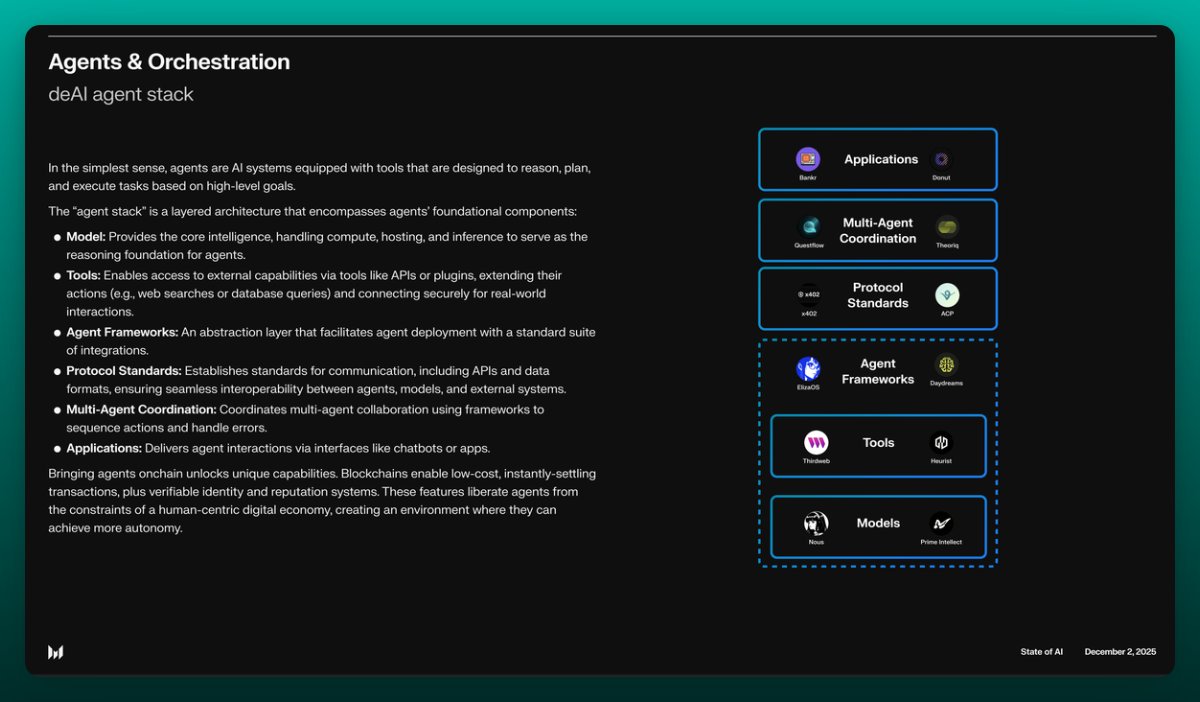Click the ACP protocol icon
The width and height of the screenshot is (1200, 702).
(947, 295)
